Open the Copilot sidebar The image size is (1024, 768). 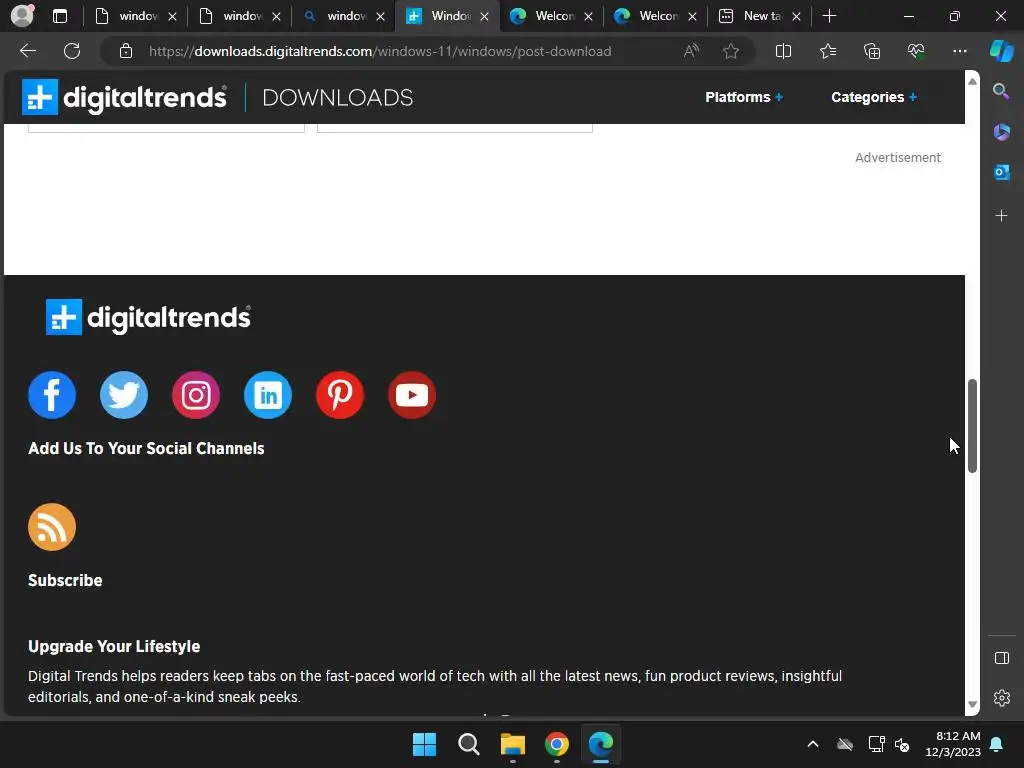(1001, 51)
